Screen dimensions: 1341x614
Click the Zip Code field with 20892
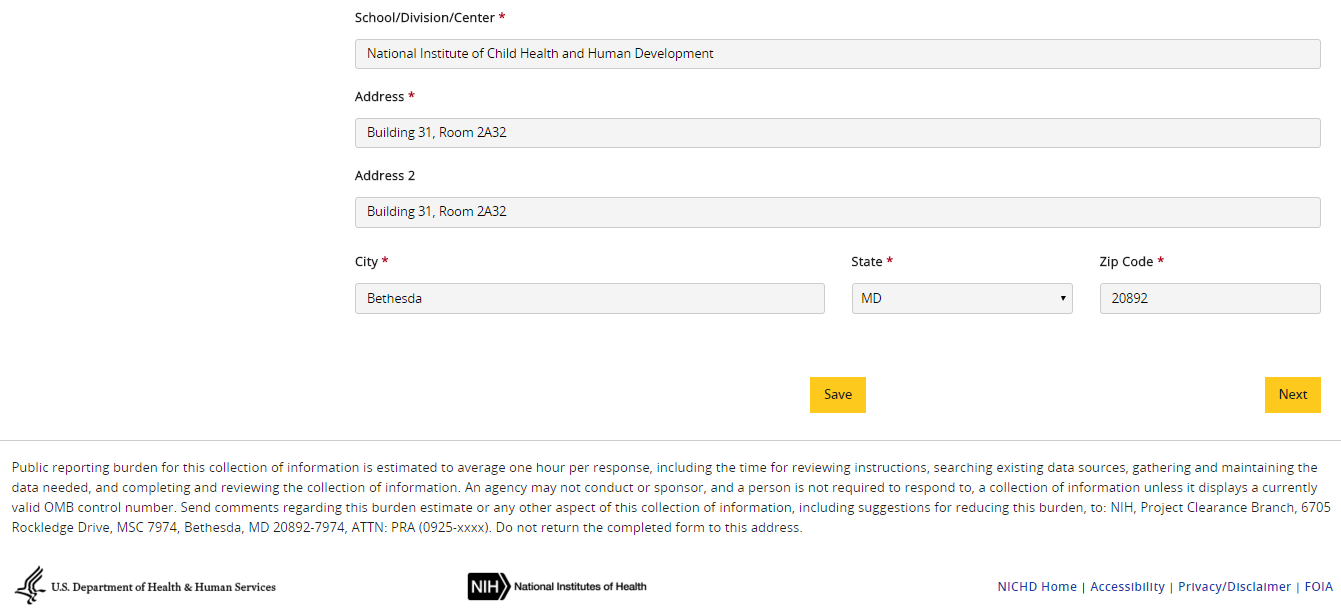coord(1209,298)
